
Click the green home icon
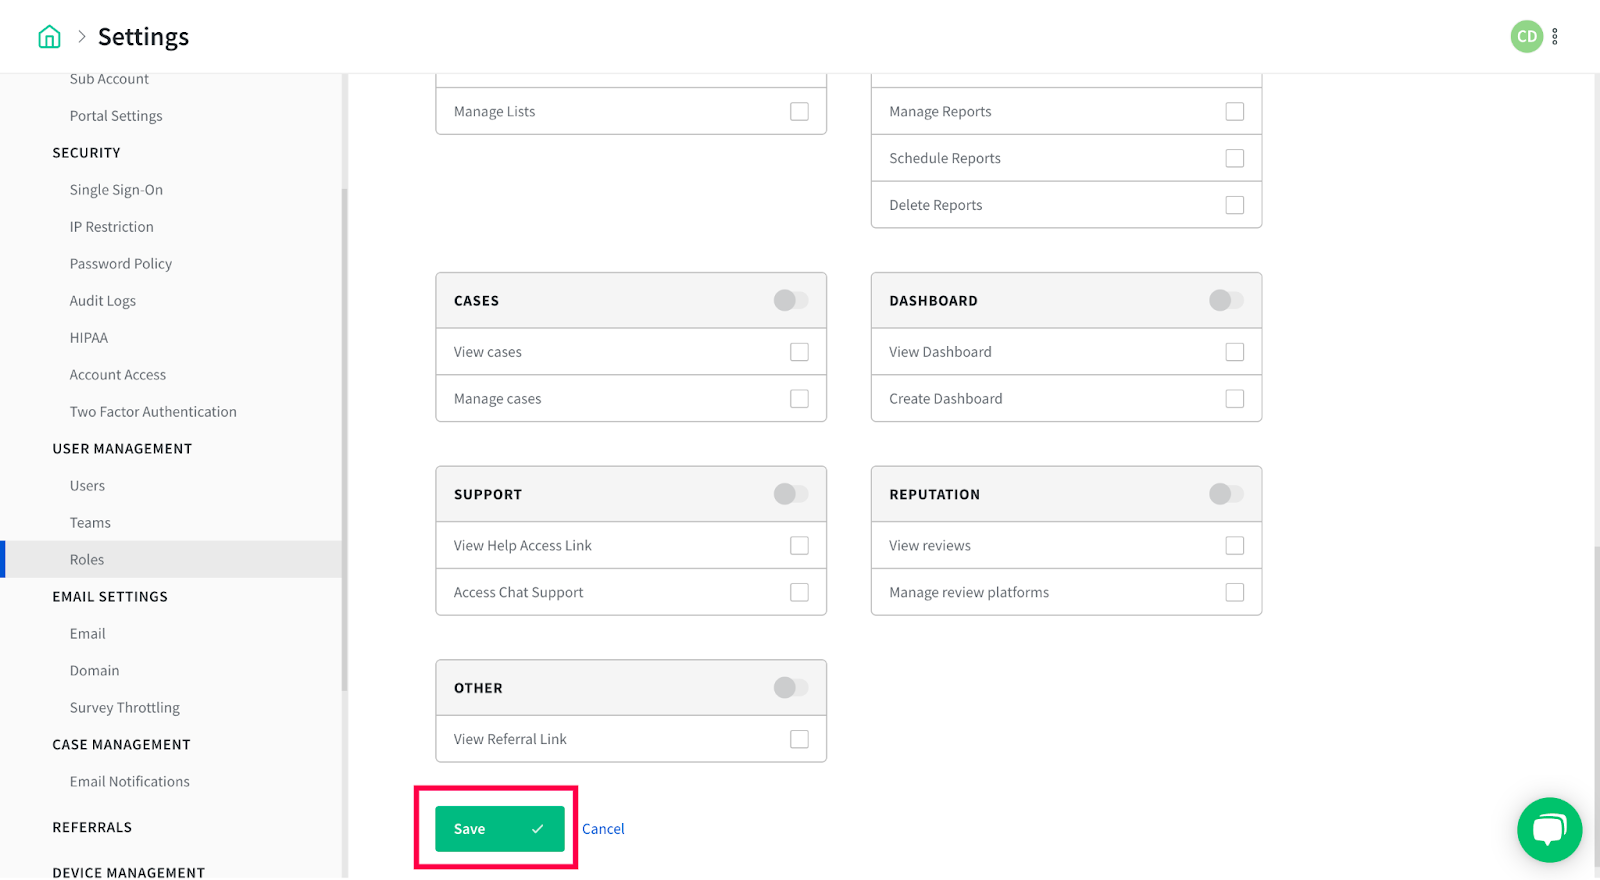tap(49, 37)
